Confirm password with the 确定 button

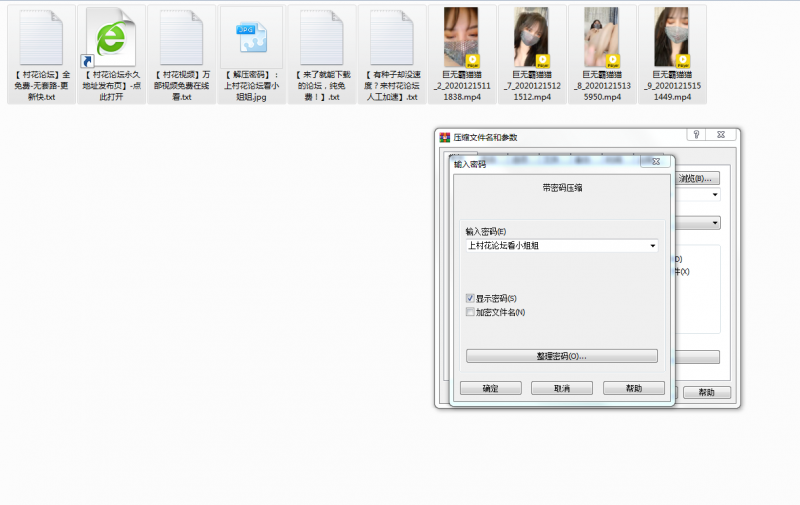(490, 388)
